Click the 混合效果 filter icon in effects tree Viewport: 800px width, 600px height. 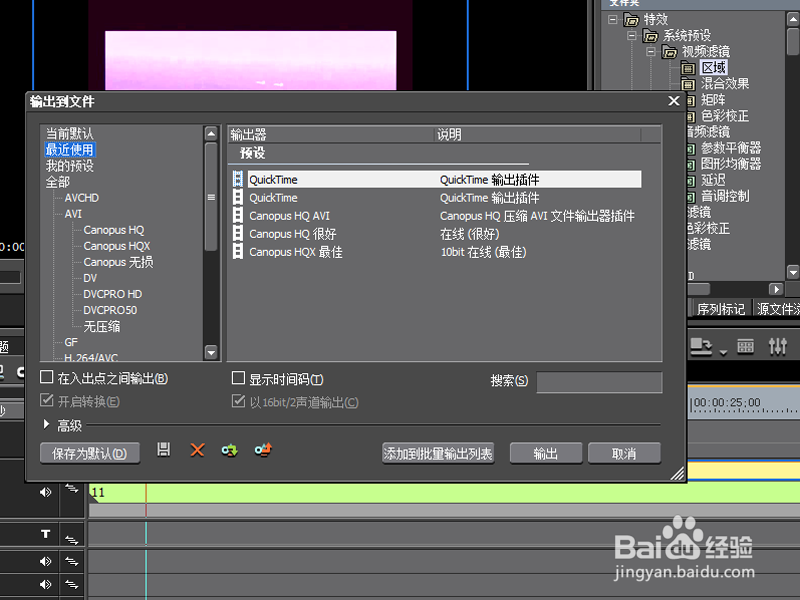tap(688, 84)
